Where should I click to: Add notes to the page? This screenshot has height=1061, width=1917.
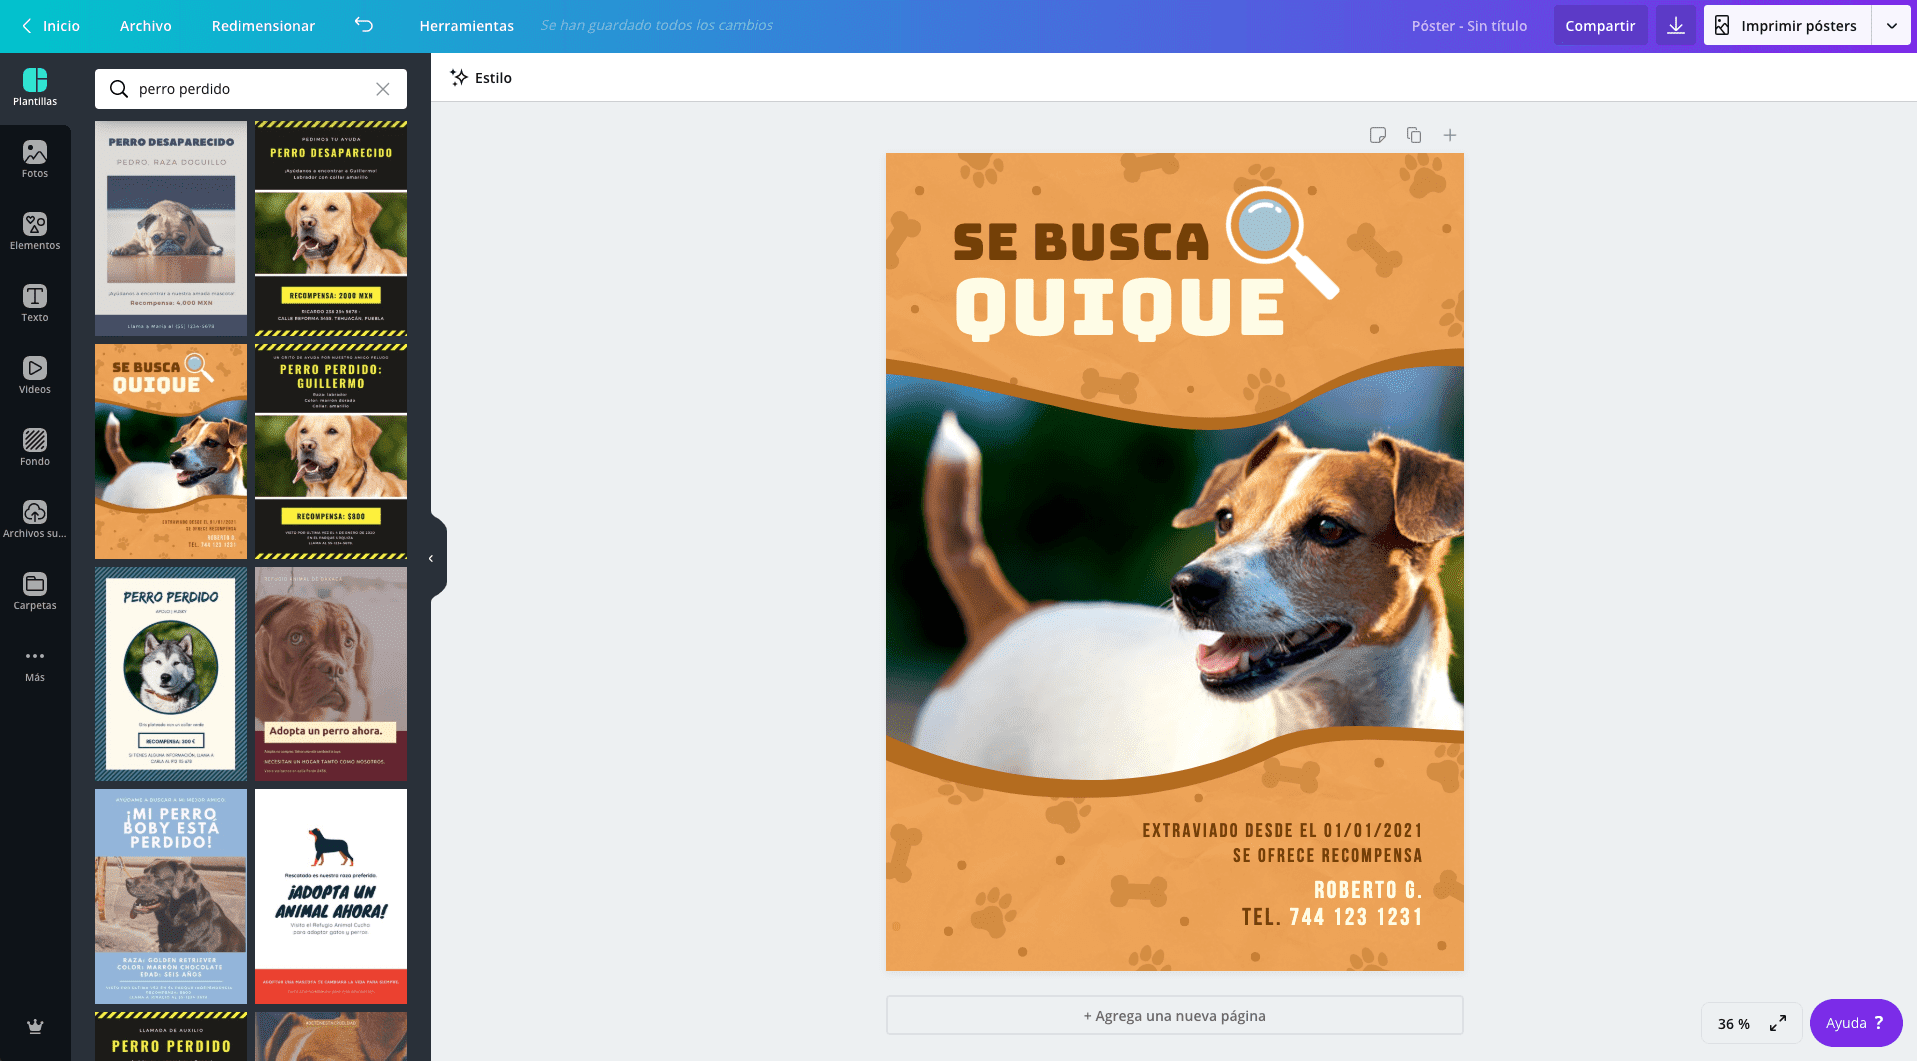click(1378, 135)
